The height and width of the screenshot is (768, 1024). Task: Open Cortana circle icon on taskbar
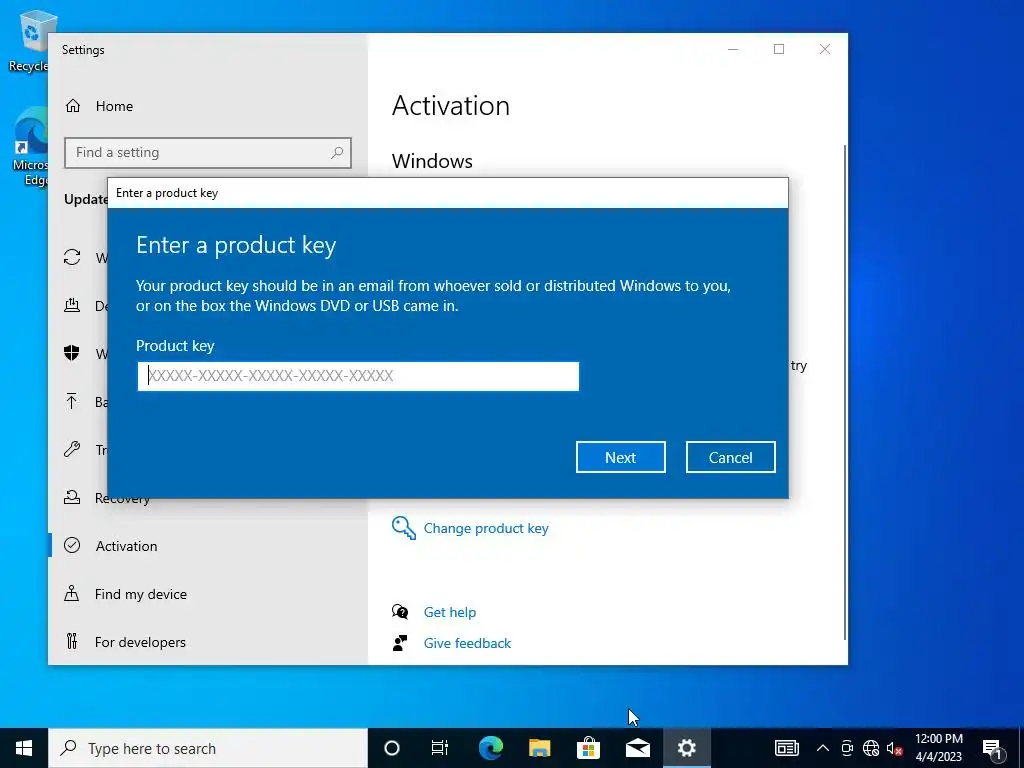(392, 748)
